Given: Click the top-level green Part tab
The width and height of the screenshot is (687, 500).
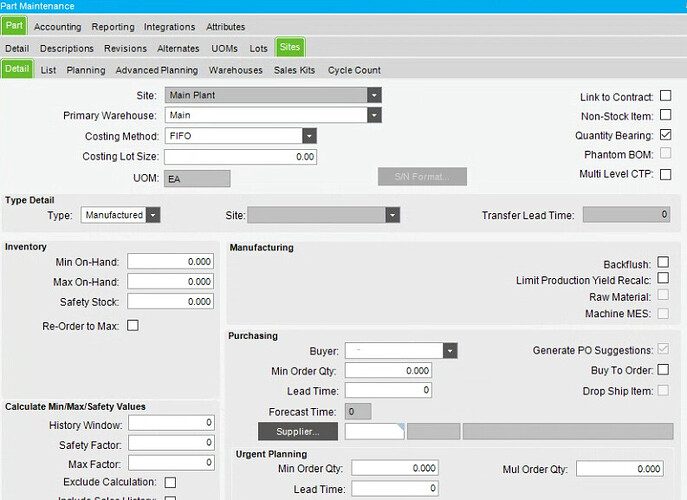Looking at the screenshot, I should [x=14, y=25].
